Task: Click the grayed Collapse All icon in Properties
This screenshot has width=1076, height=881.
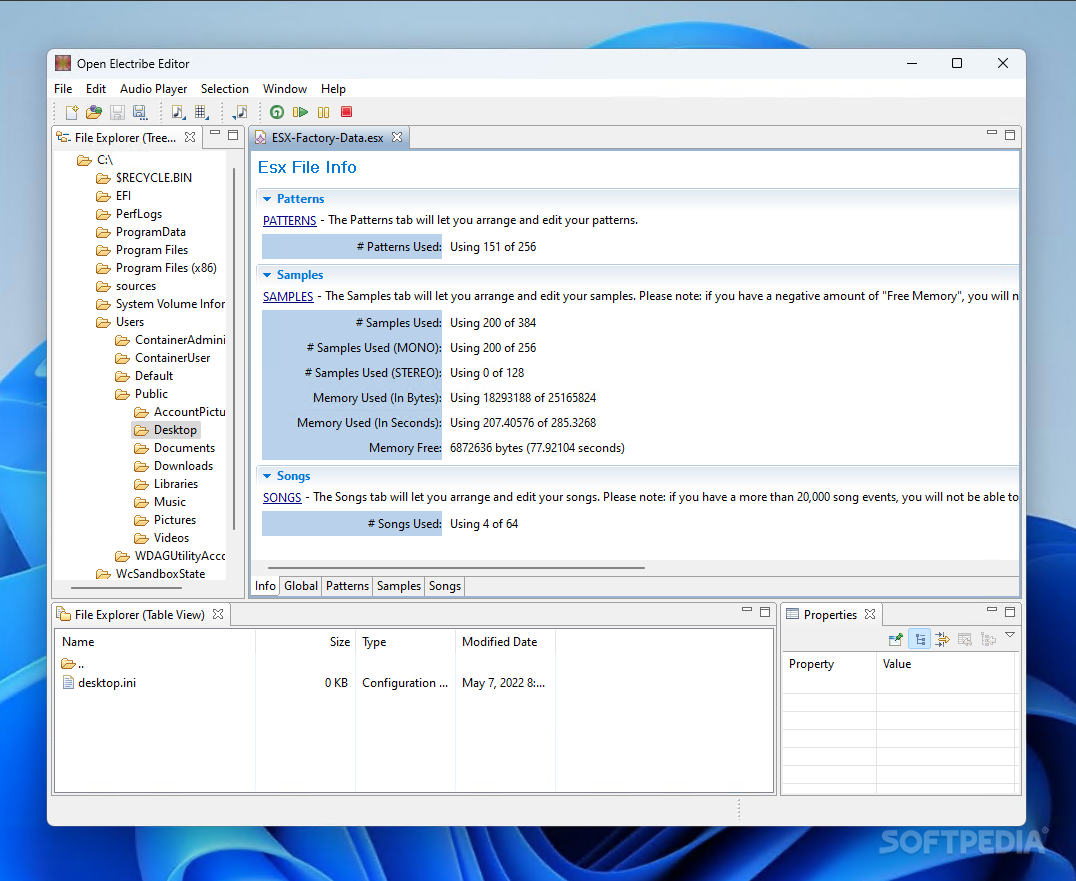Action: [988, 639]
